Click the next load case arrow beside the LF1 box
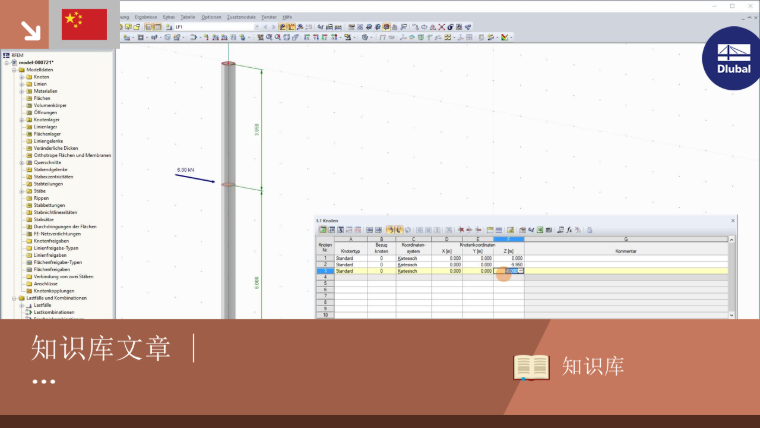 [x=273, y=27]
